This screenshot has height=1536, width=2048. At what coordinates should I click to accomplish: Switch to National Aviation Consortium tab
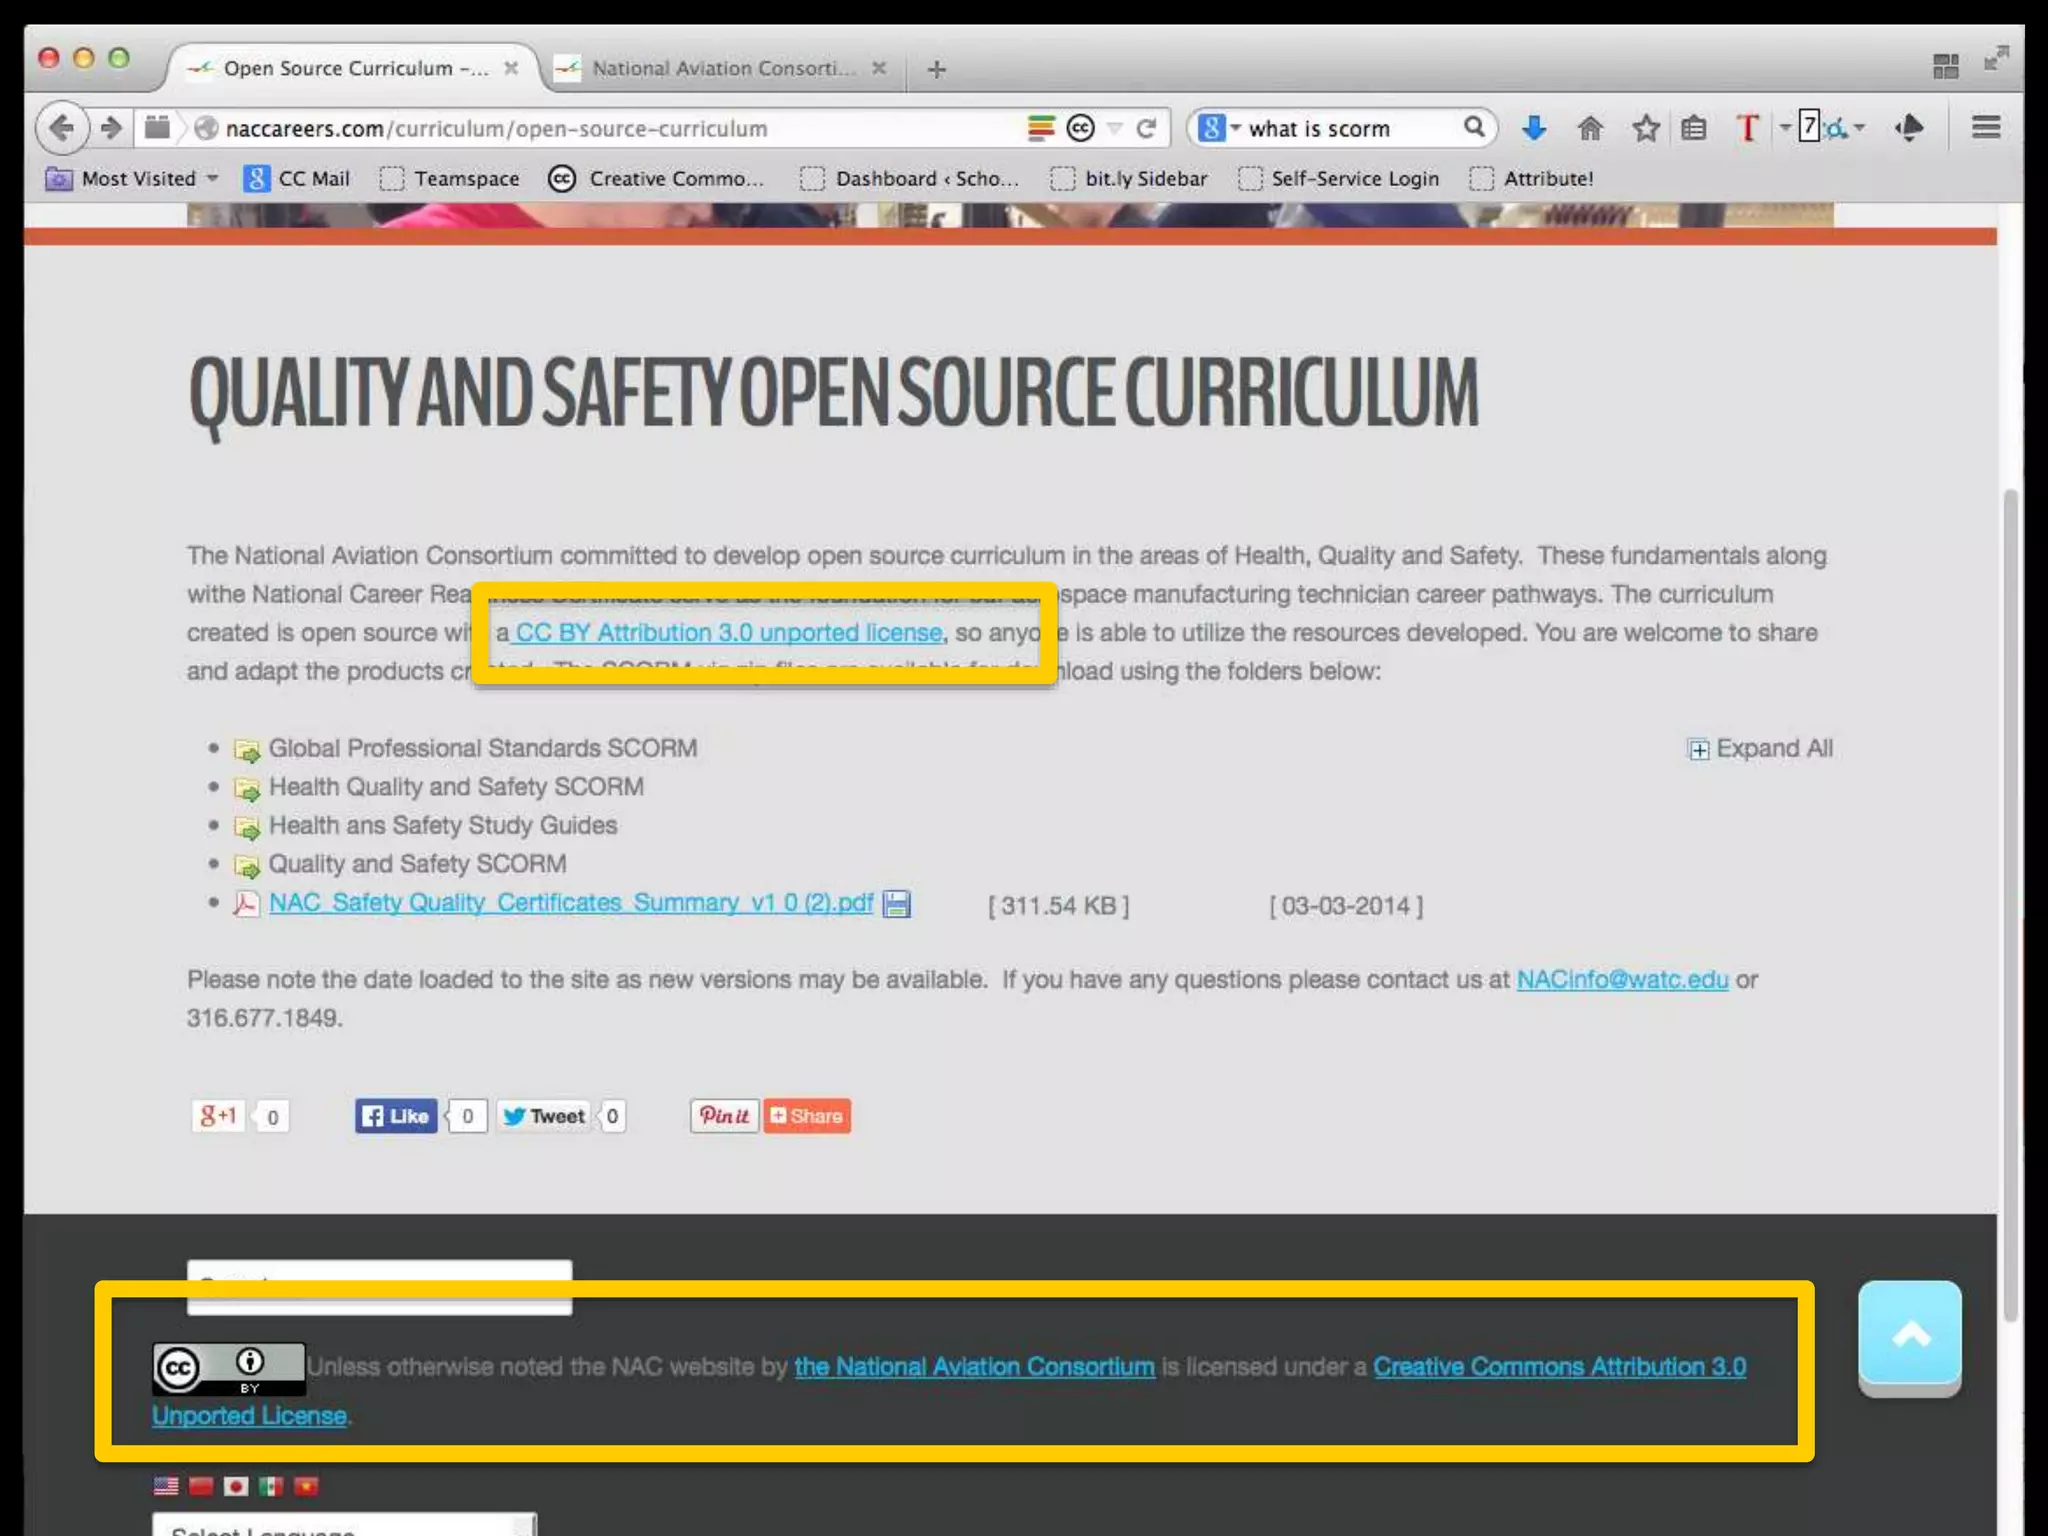click(722, 68)
